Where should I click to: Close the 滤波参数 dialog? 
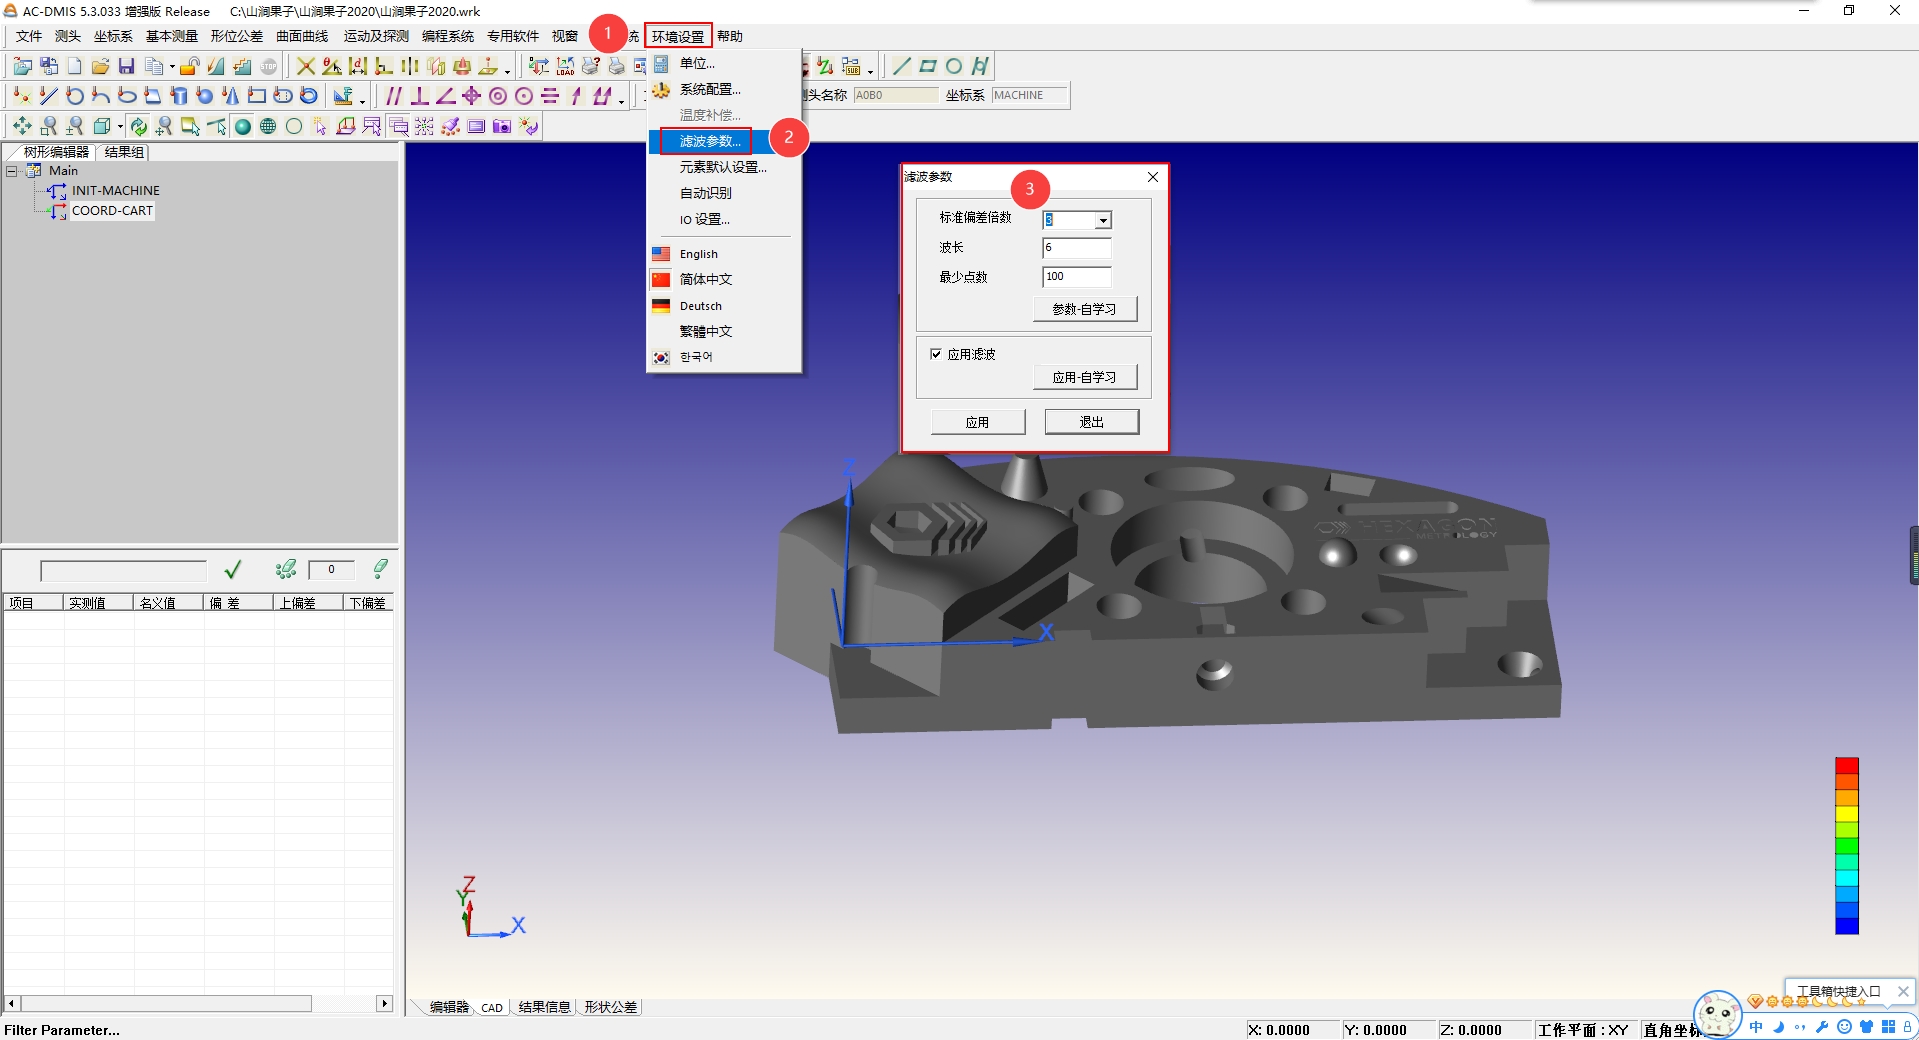[x=1153, y=177]
